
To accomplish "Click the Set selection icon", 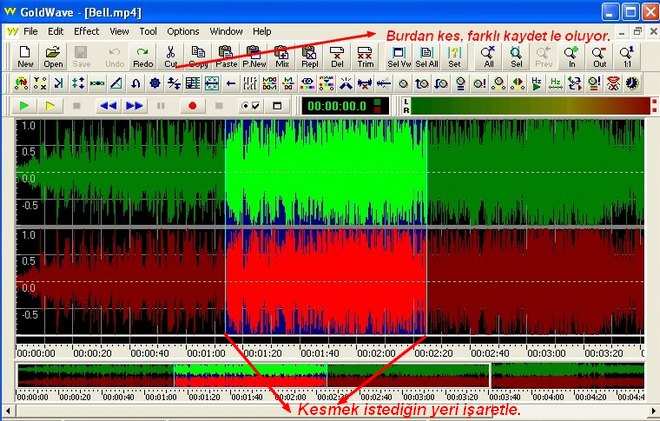I will pyautogui.click(x=454, y=57).
